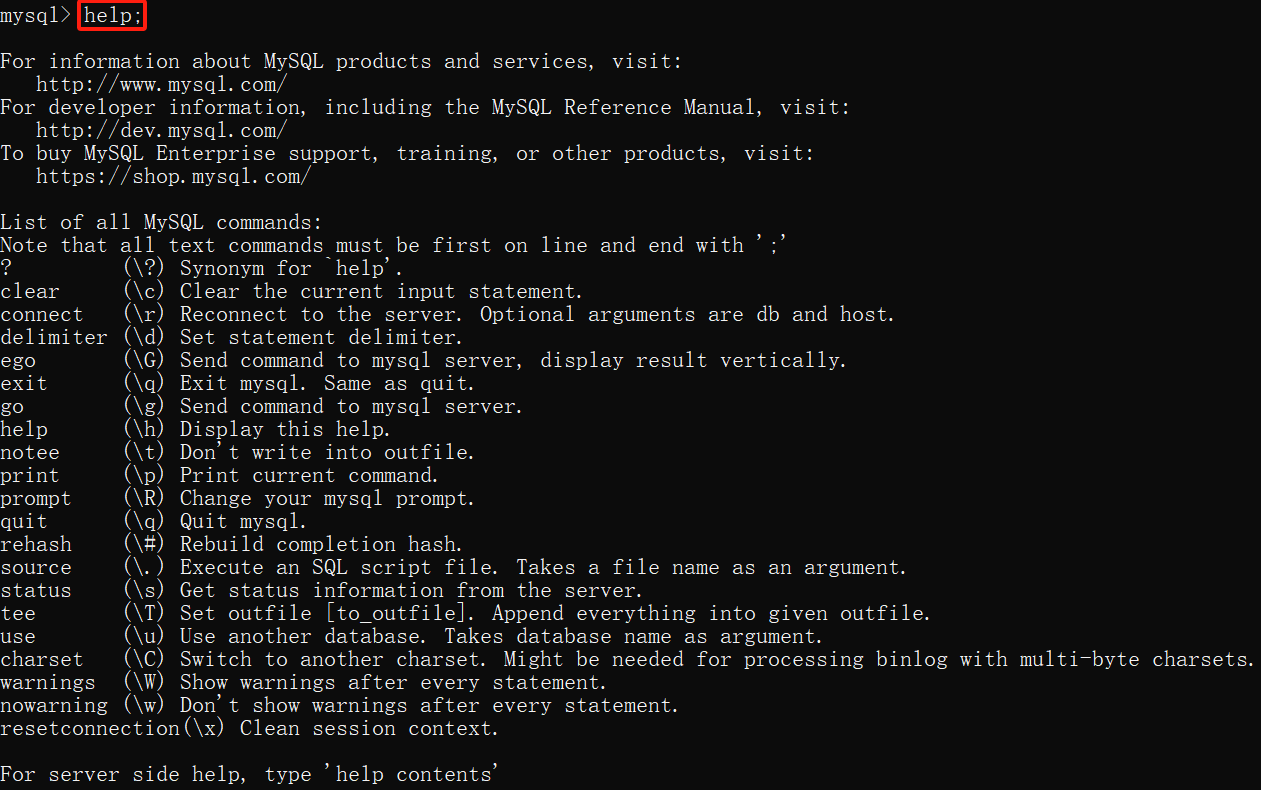Image resolution: width=1261 pixels, height=790 pixels.
Task: Click the 'Display this help.' description
Action: [x=285, y=430]
